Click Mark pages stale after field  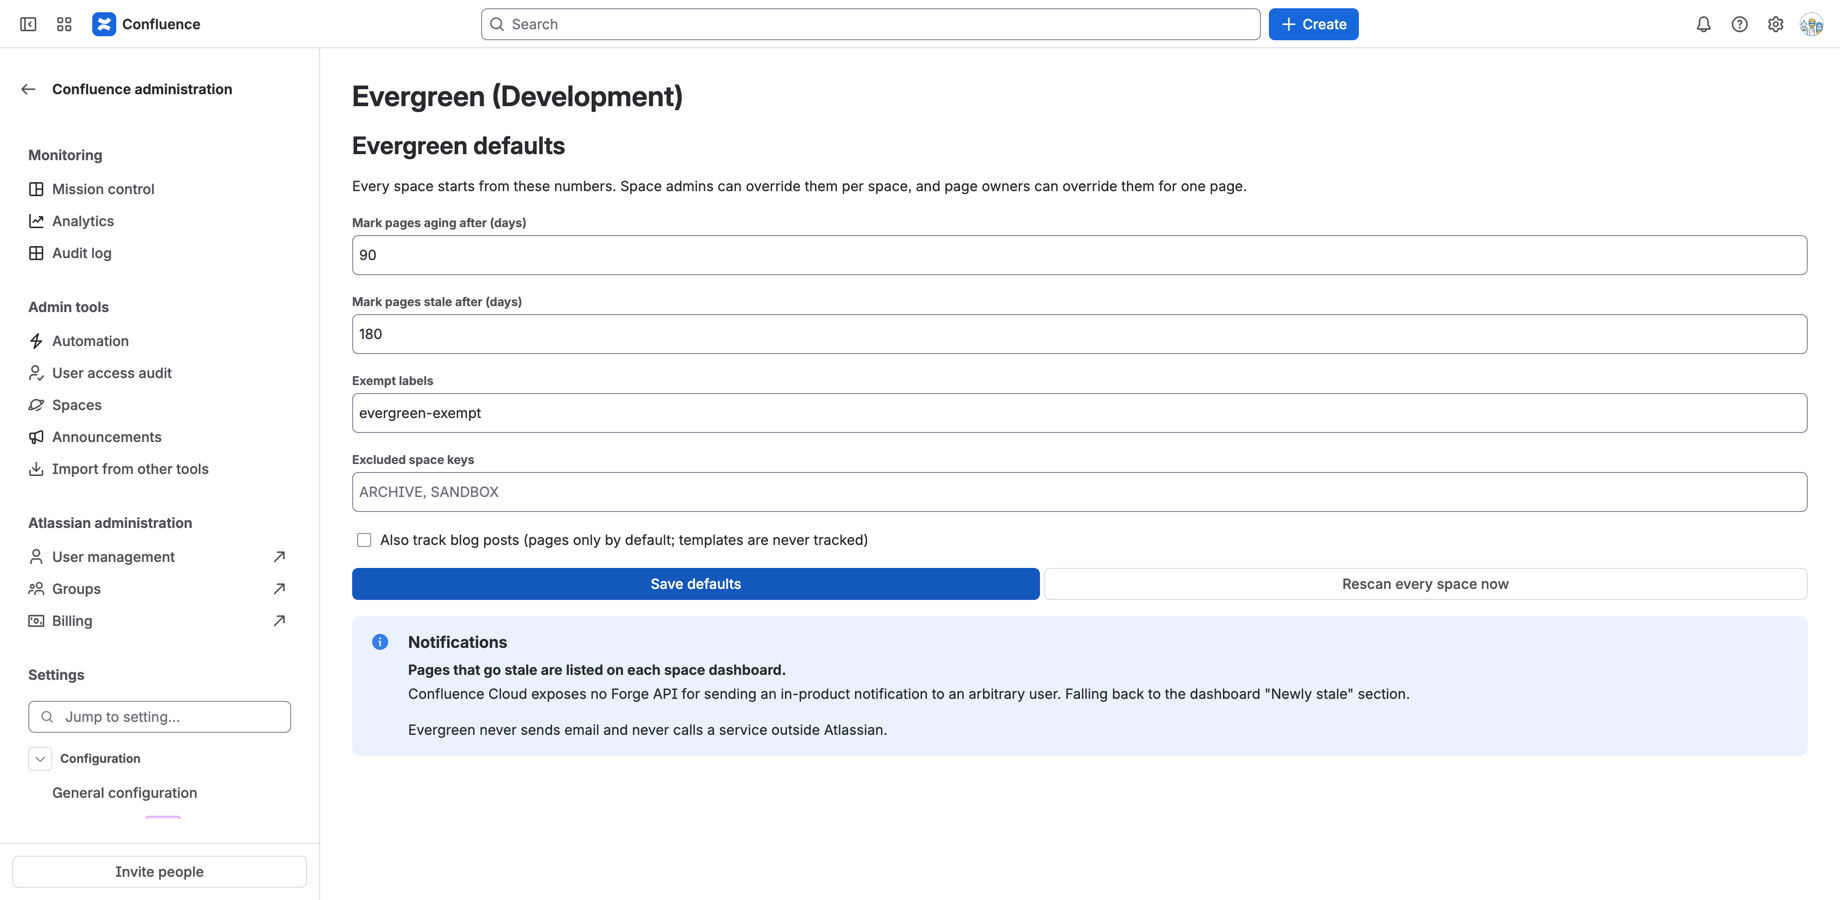[x=1079, y=334]
